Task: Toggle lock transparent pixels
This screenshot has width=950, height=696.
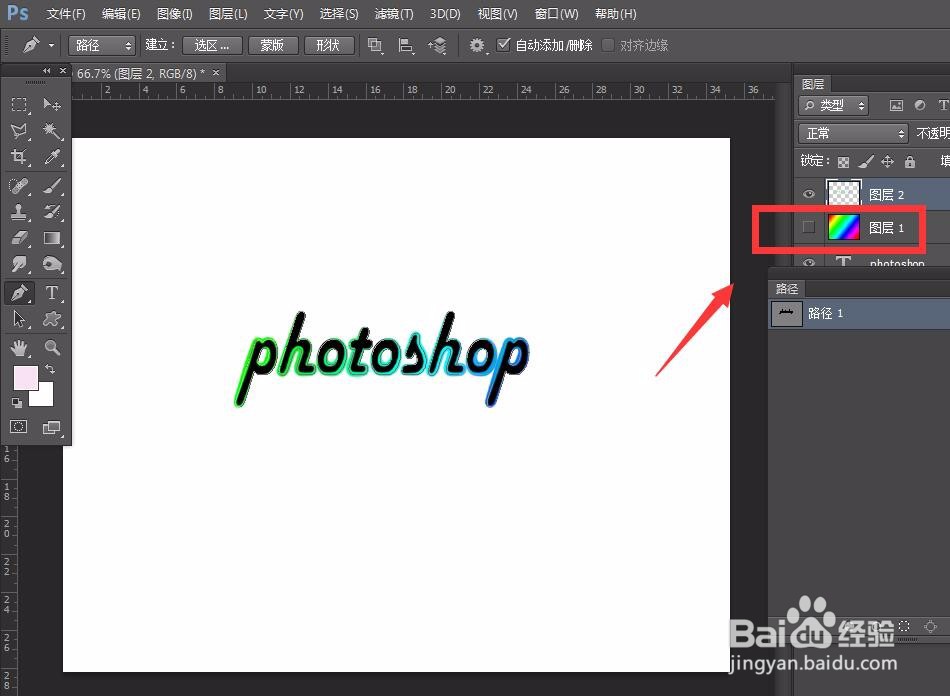Action: pos(843,162)
